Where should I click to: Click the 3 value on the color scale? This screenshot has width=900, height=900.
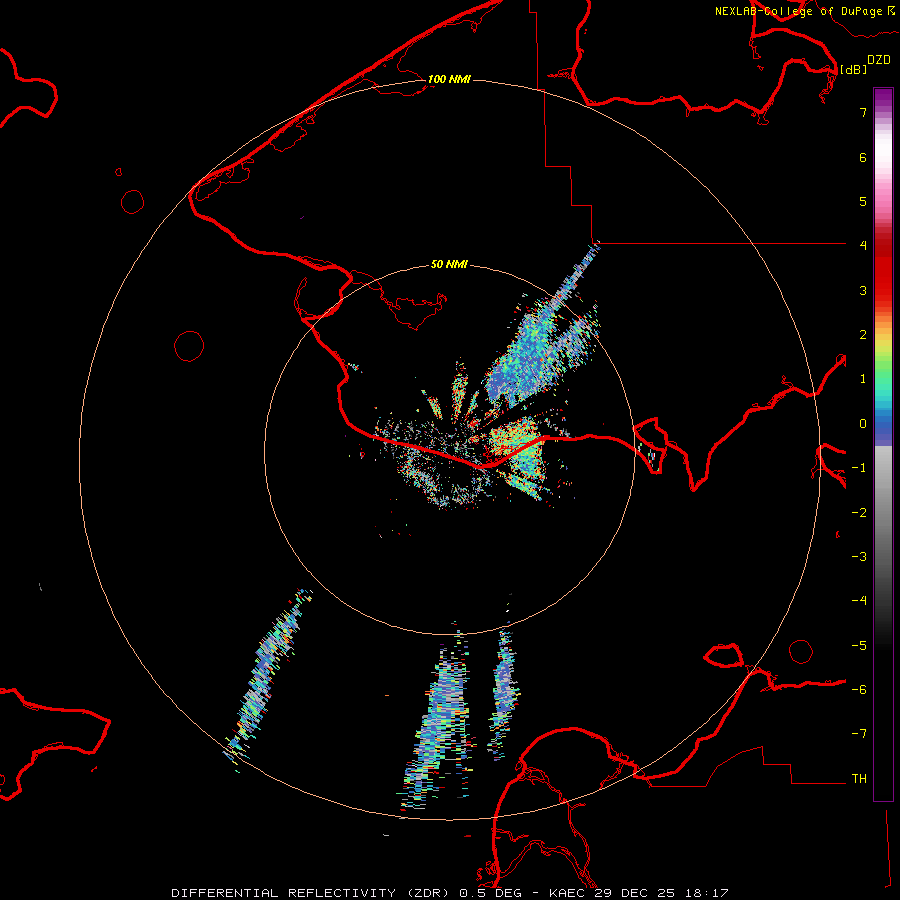pyautogui.click(x=863, y=290)
